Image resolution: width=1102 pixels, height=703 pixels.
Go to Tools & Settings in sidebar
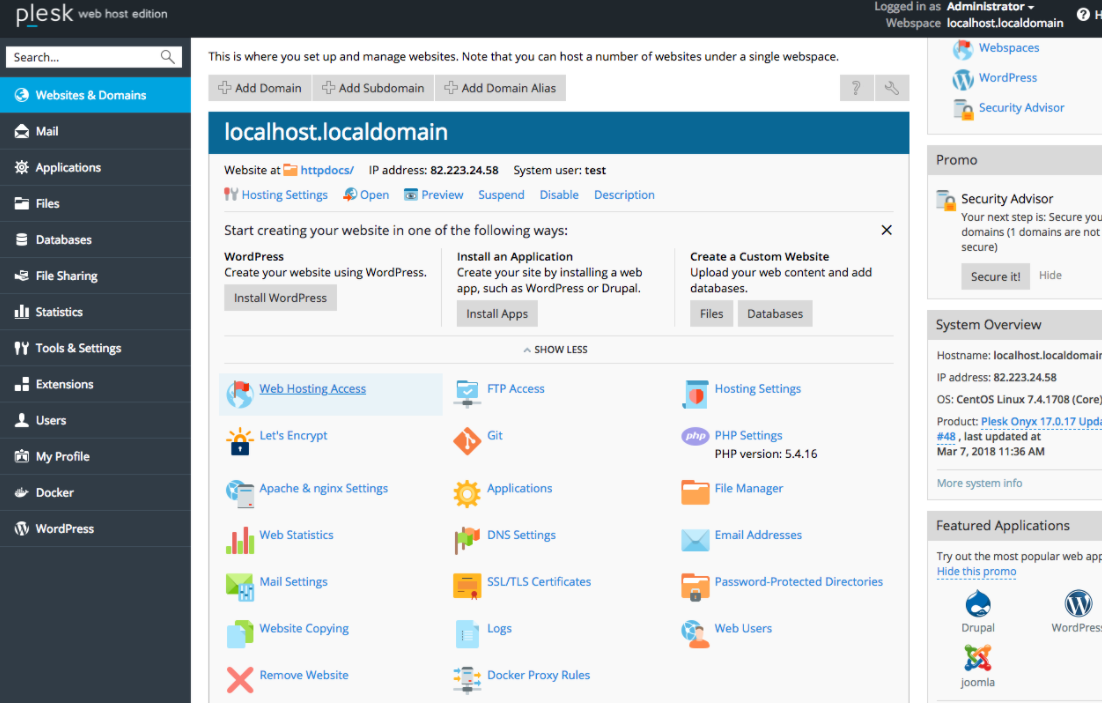pyautogui.click(x=78, y=348)
